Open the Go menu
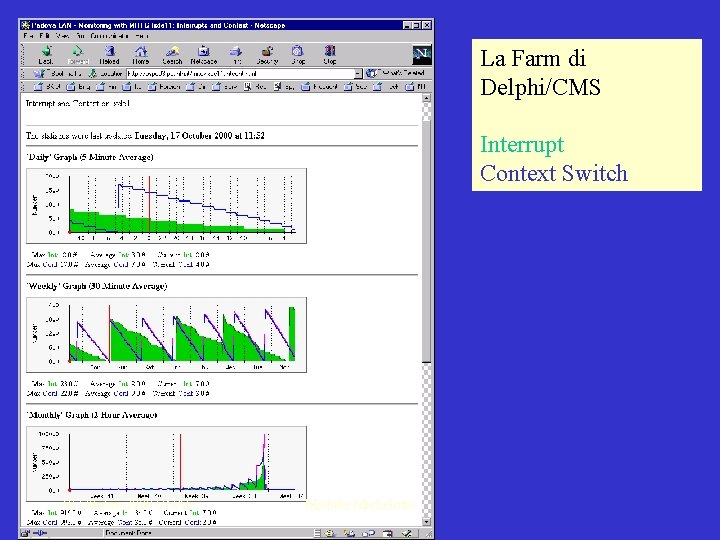The width and height of the screenshot is (720, 540). (x=80, y=36)
